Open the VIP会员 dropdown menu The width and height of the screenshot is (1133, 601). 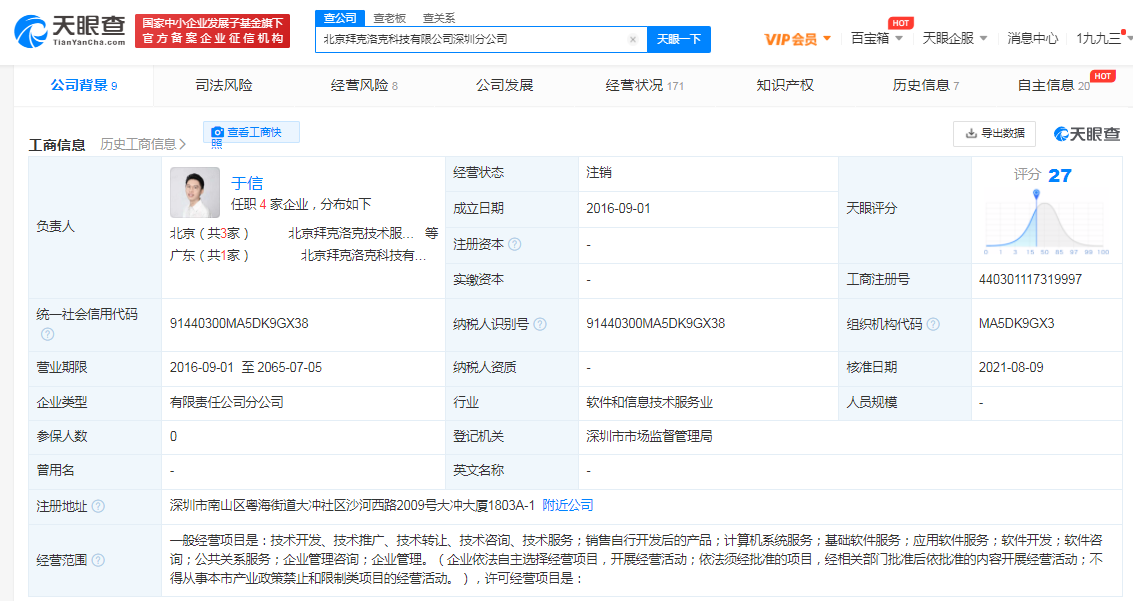coord(798,39)
